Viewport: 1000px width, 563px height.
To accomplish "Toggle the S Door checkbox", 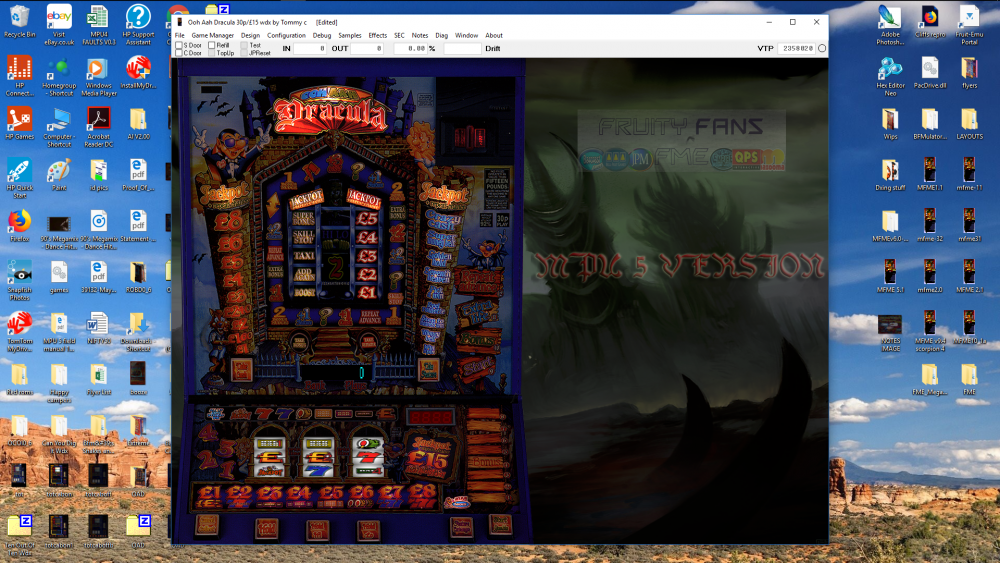I will (x=179, y=45).
